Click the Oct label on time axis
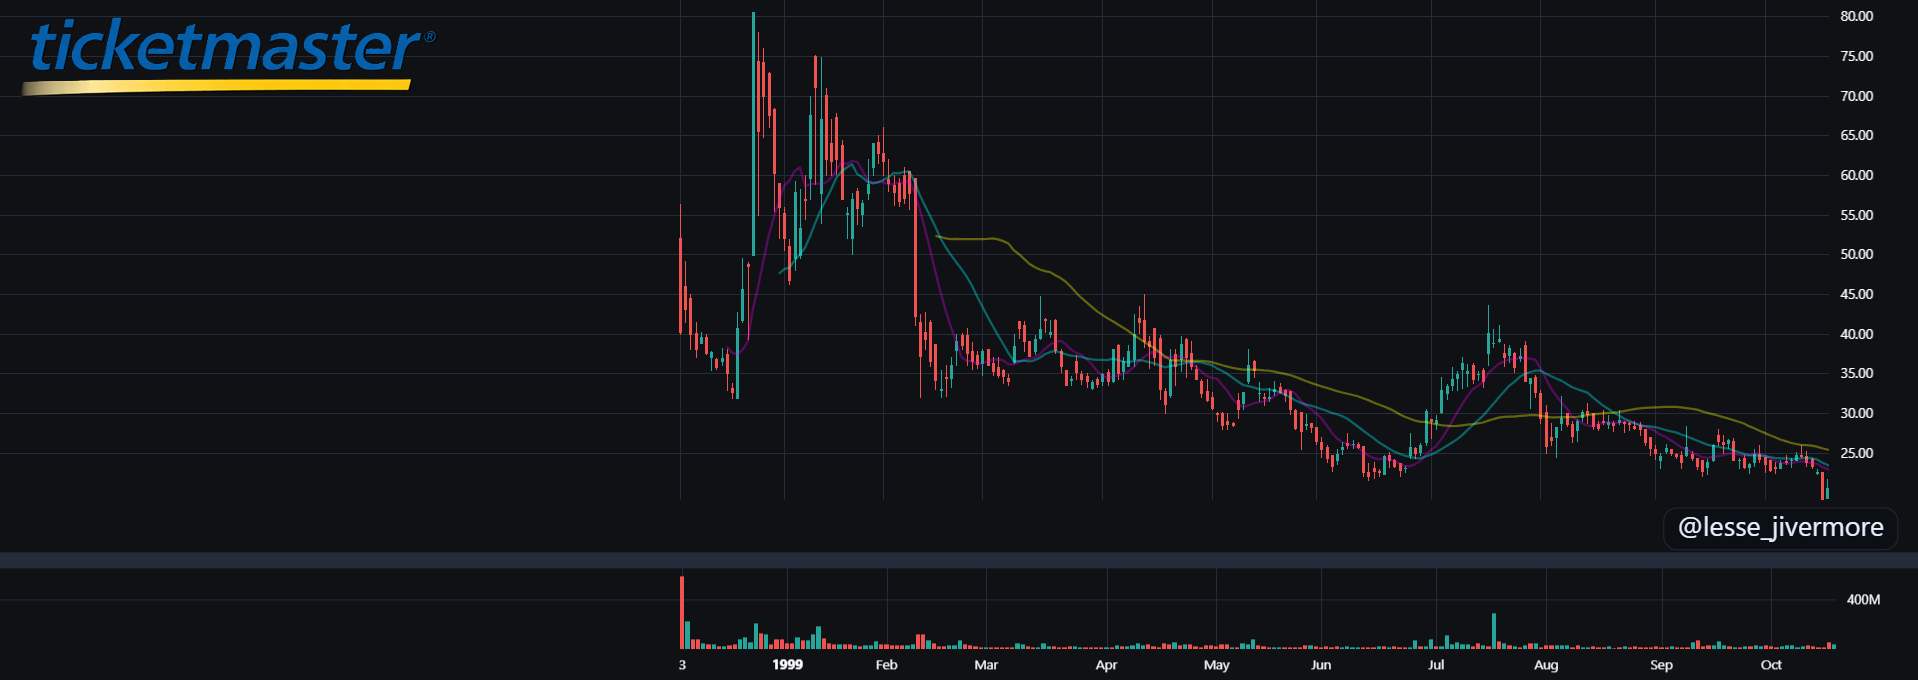Image resolution: width=1918 pixels, height=680 pixels. point(1771,664)
